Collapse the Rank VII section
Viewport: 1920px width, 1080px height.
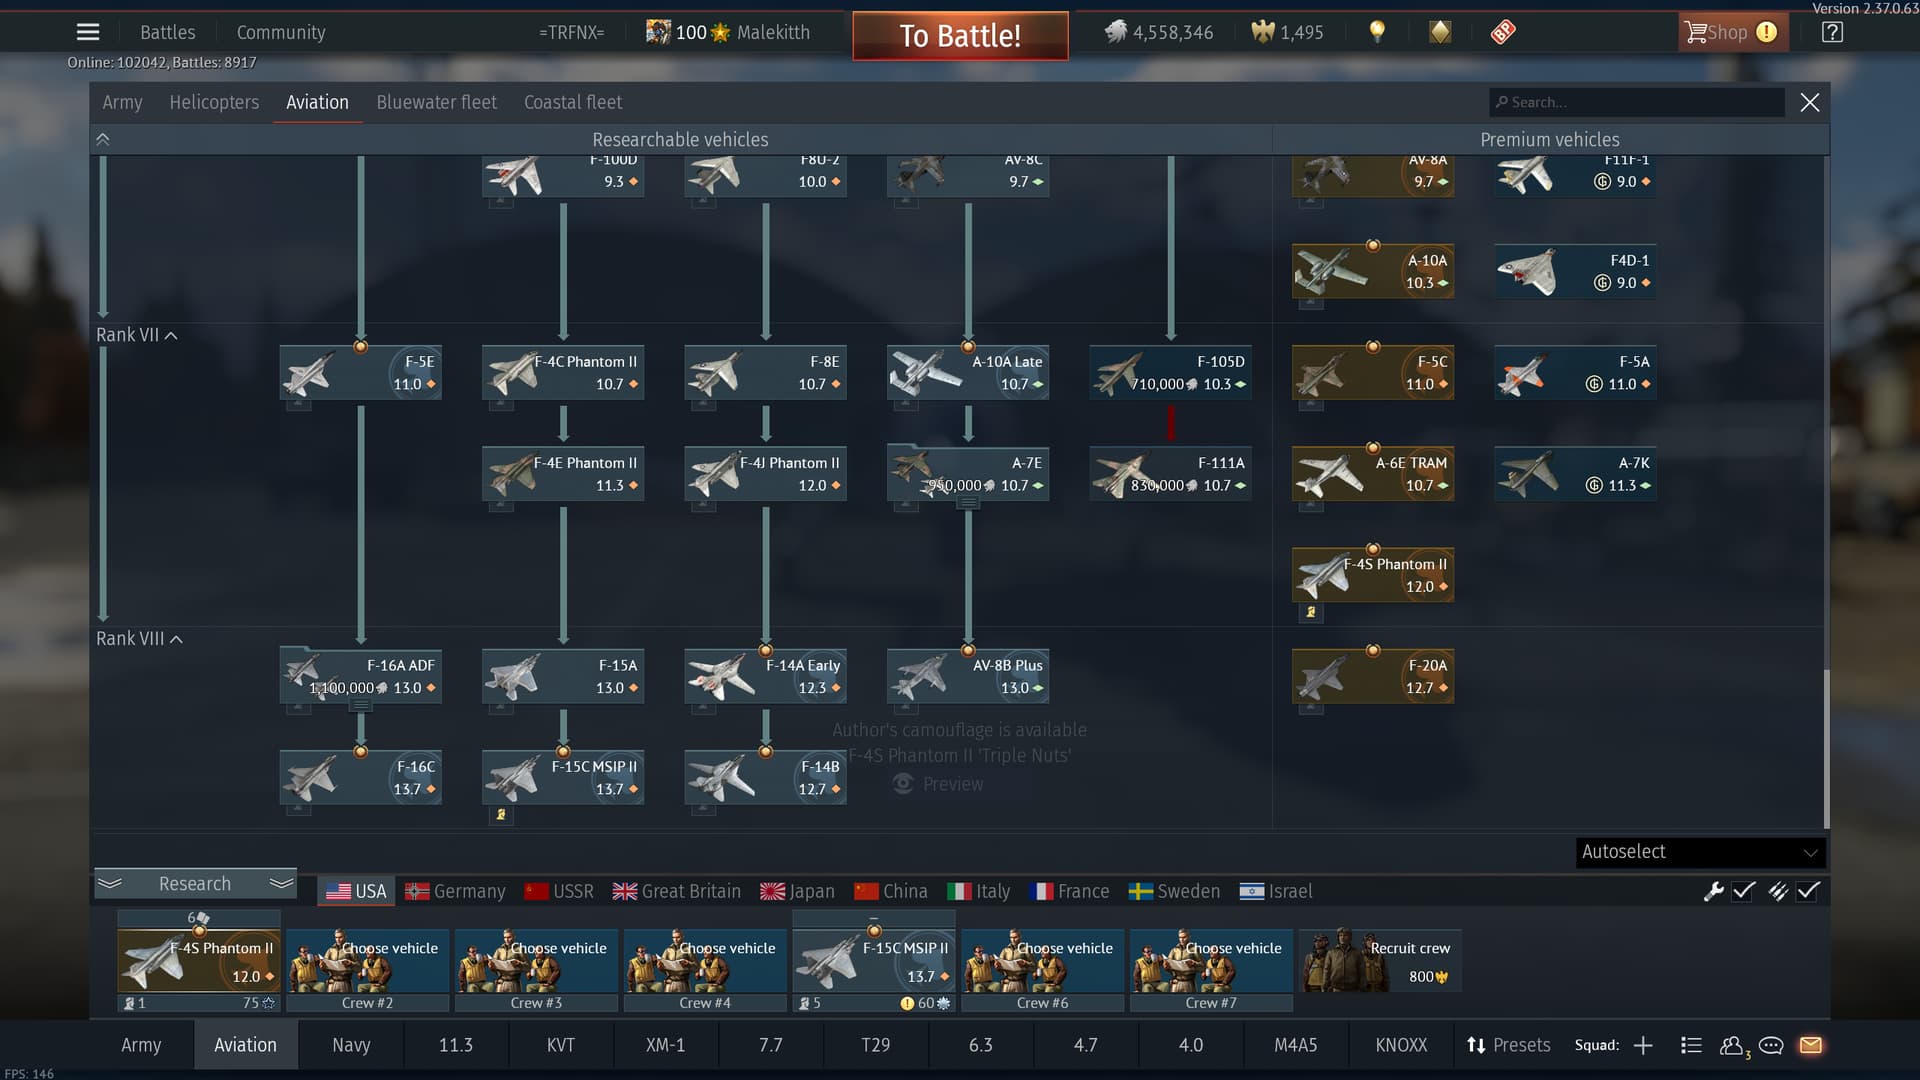172,335
